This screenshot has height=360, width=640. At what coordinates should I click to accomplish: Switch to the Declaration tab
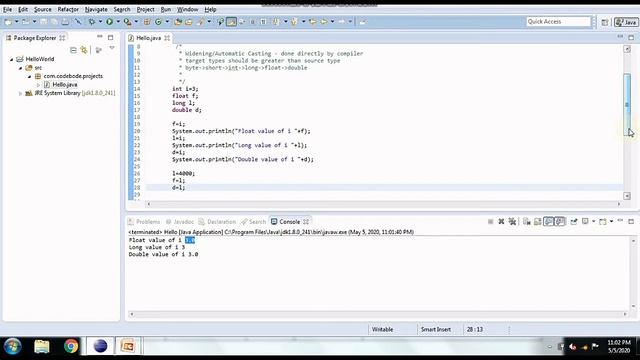pos(217,222)
